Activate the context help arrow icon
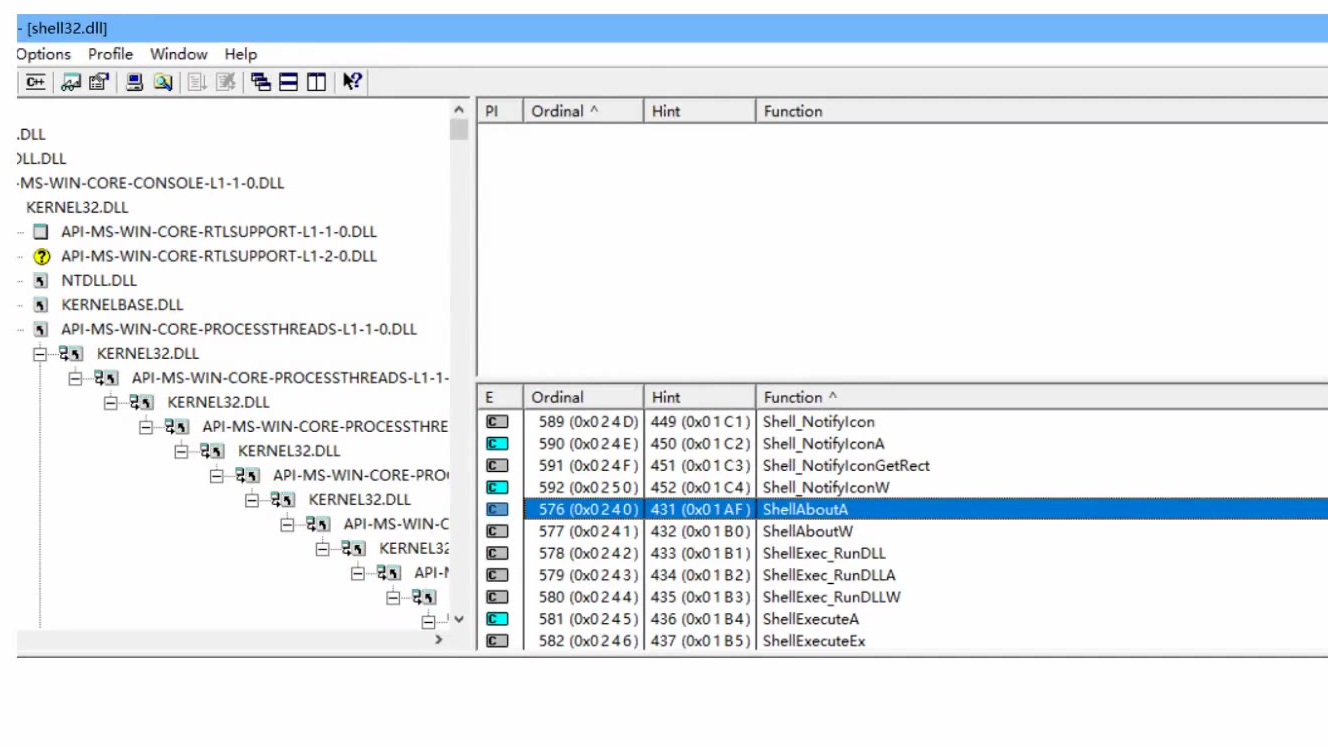 [x=351, y=83]
